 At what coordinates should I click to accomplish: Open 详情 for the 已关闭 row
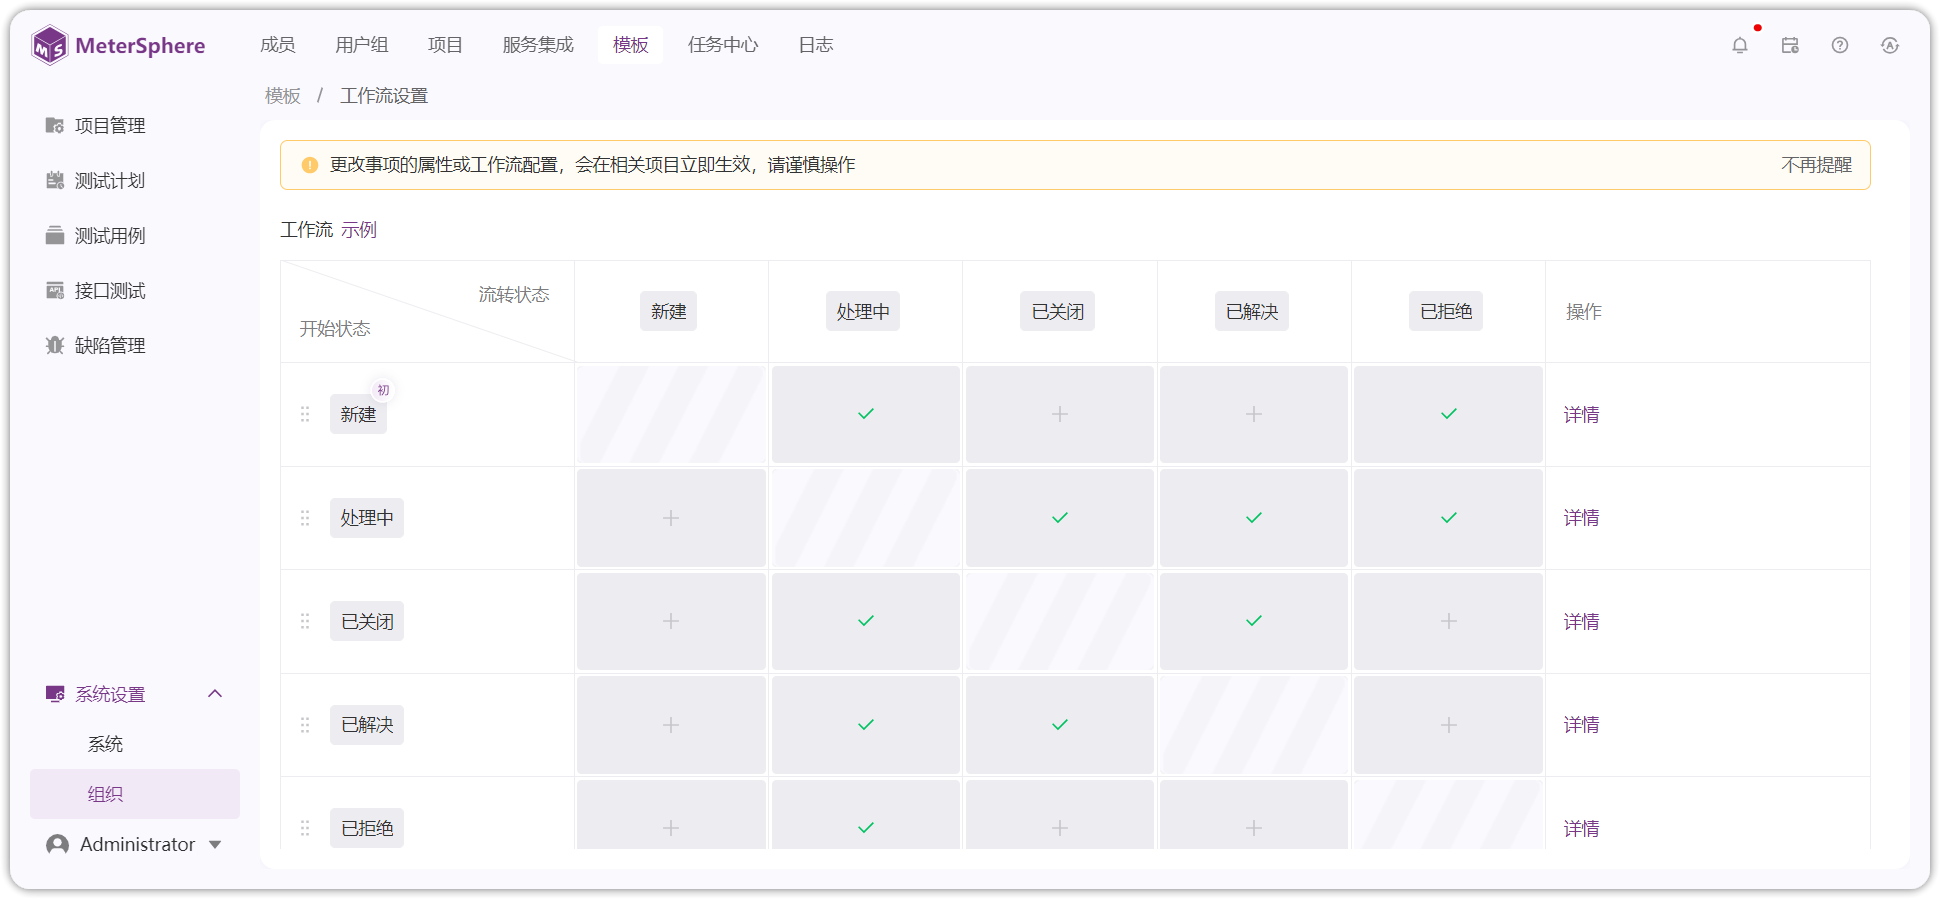point(1581,622)
